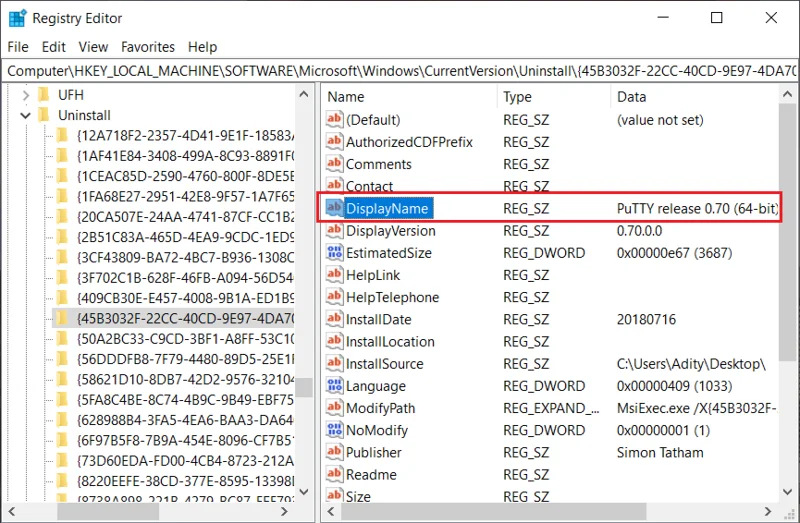Click the string icon next to (Default)
This screenshot has height=523, width=800.
334,119
